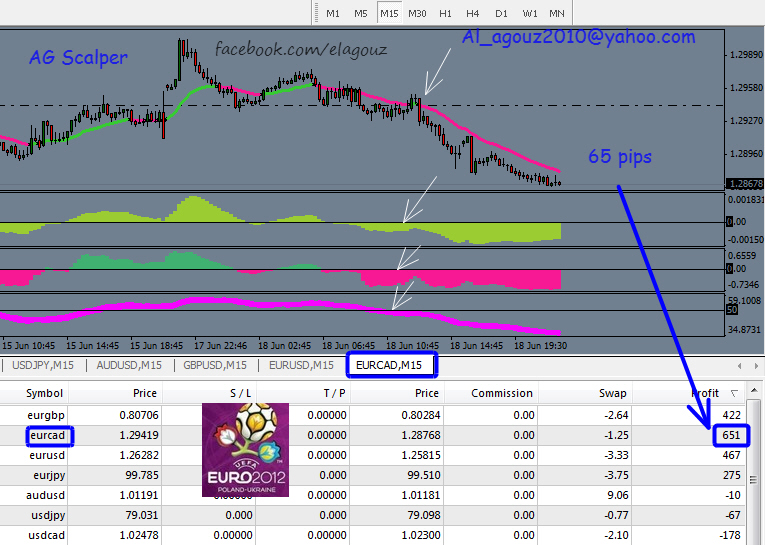Click usdcad open price 1.02478
This screenshot has height=545, width=765.
click(139, 535)
